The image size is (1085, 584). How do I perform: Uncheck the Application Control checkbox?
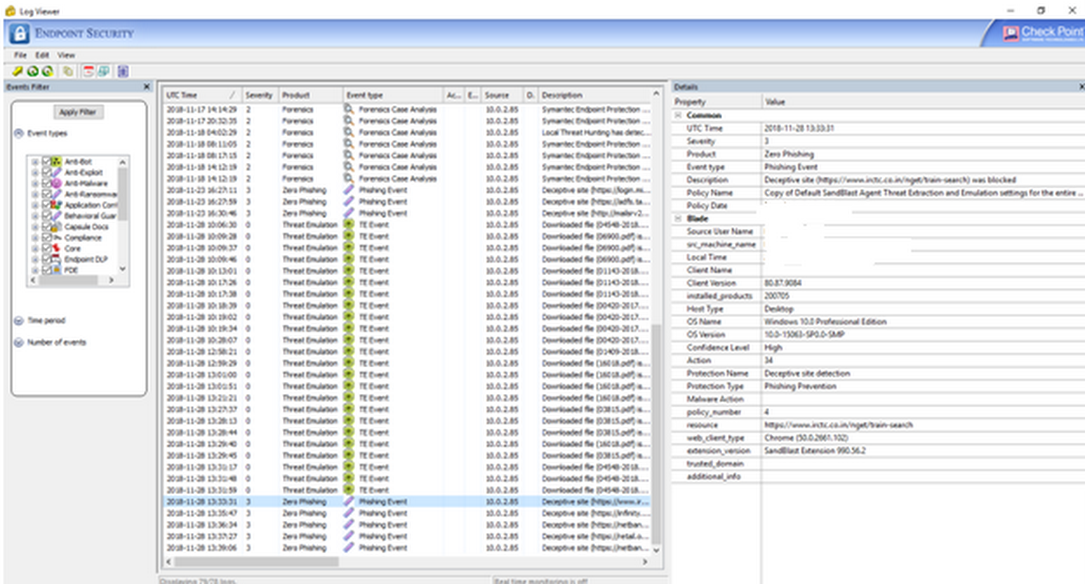tap(46, 205)
